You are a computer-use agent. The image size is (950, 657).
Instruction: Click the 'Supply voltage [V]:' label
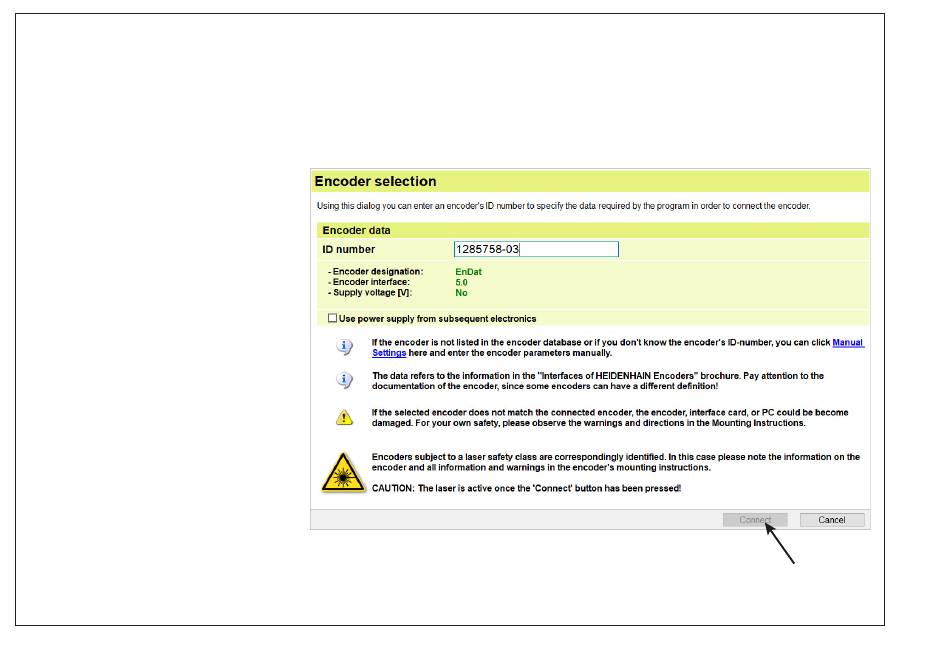pyautogui.click(x=370, y=293)
